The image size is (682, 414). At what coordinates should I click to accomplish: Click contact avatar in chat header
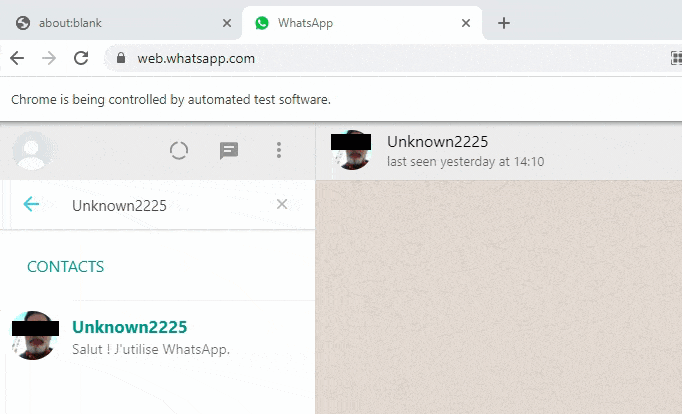[352, 150]
